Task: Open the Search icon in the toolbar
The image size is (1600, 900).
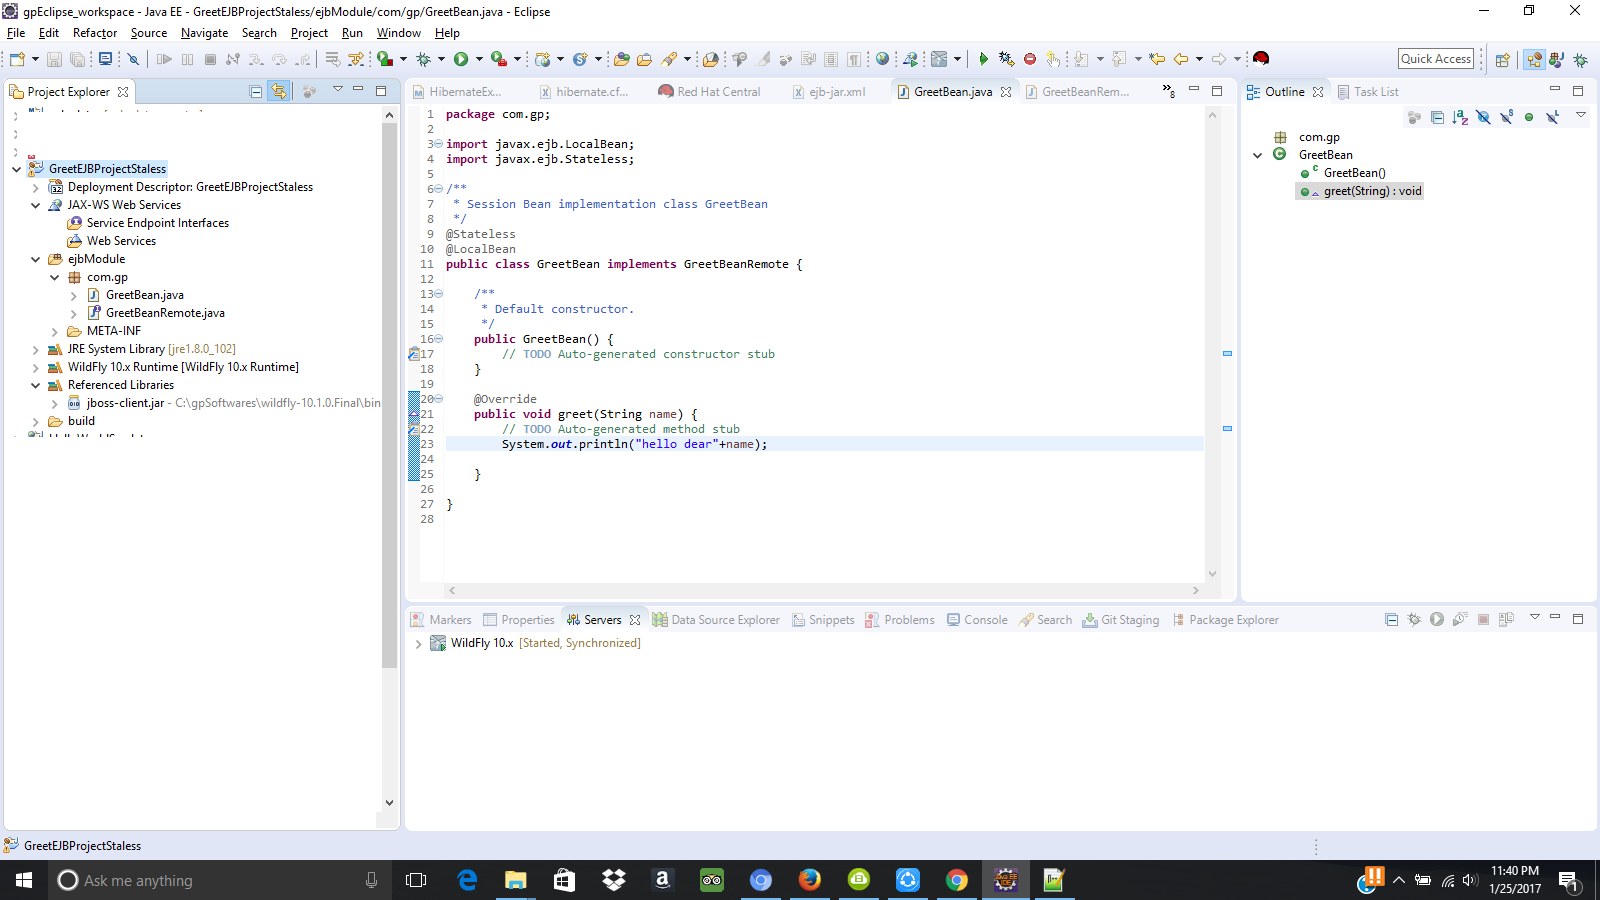Action: [x=672, y=58]
